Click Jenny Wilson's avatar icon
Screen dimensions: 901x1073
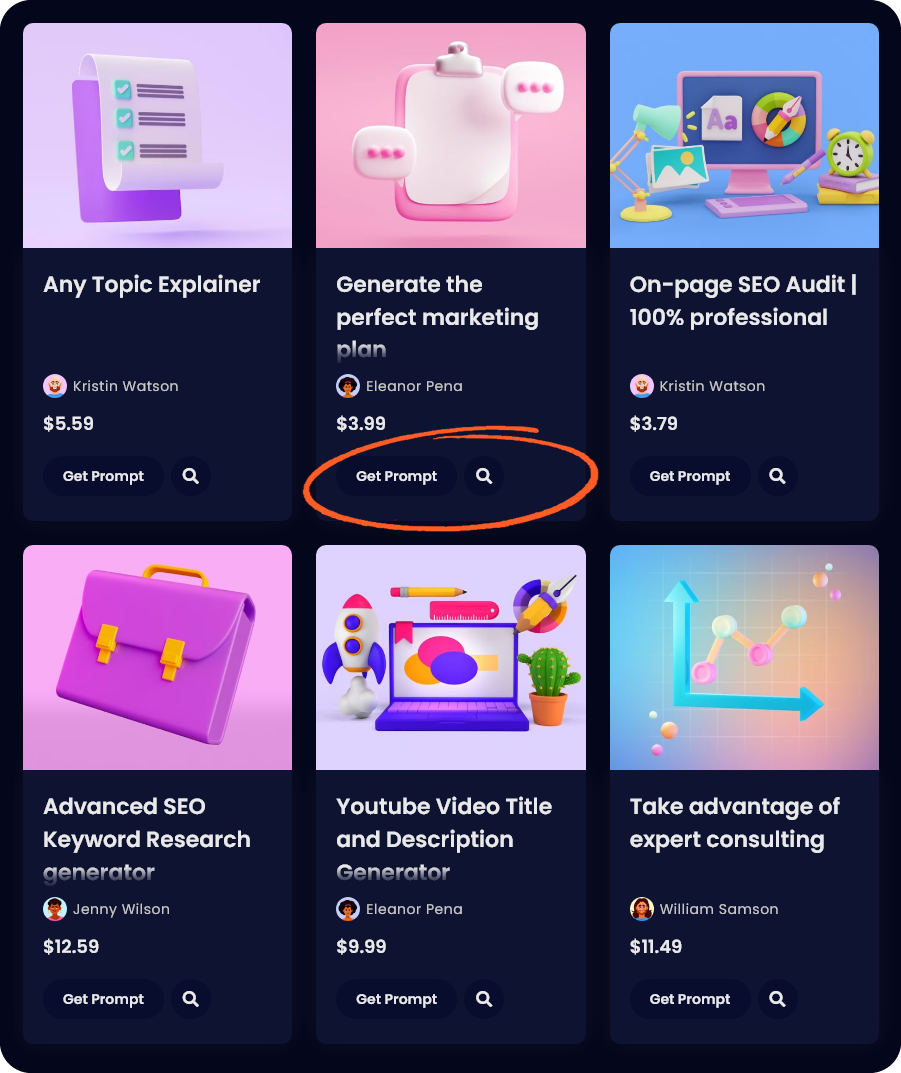[x=55, y=909]
